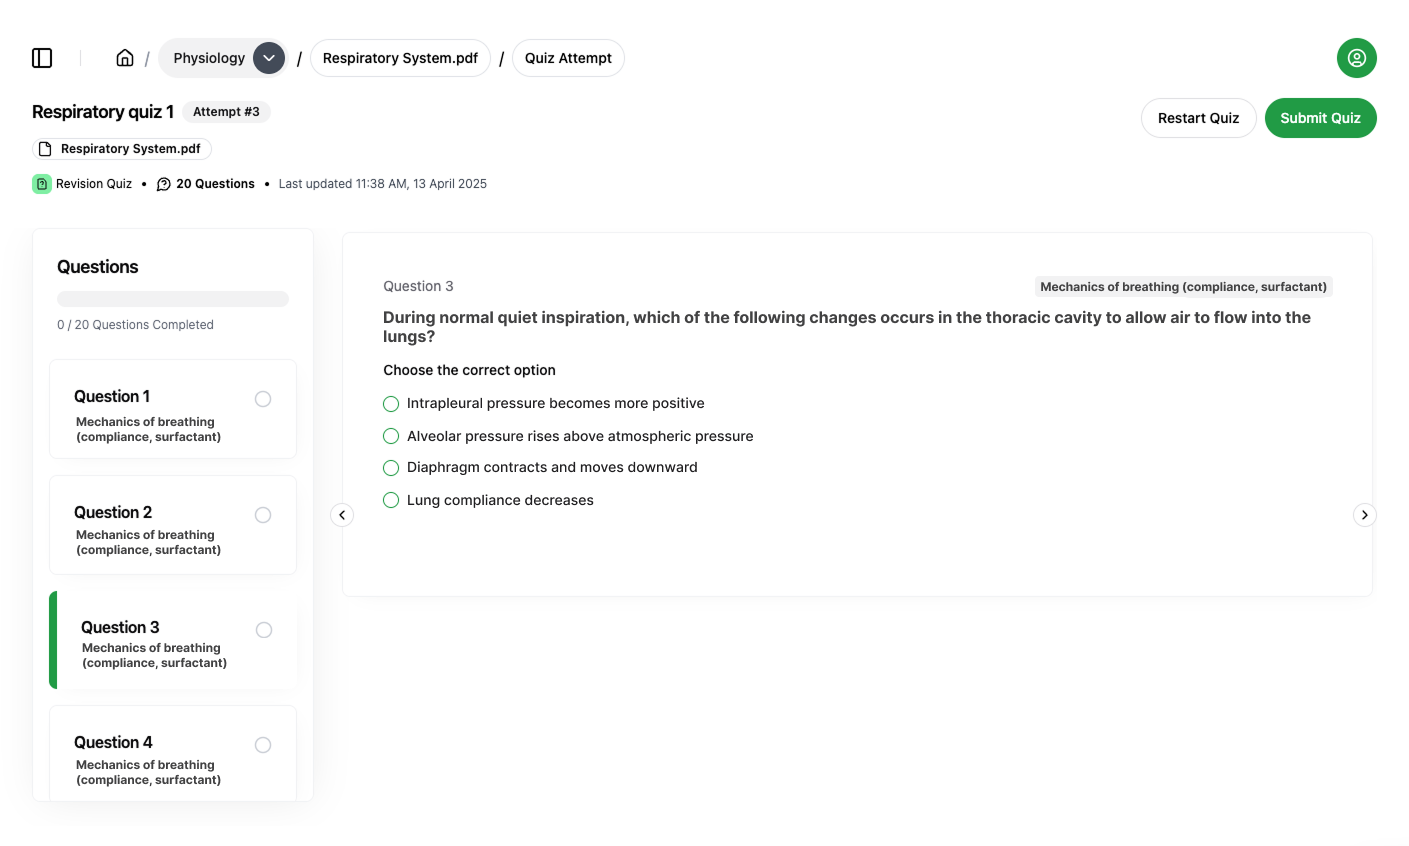Click the Restart Quiz button
This screenshot has width=1409, height=846.
tap(1198, 118)
